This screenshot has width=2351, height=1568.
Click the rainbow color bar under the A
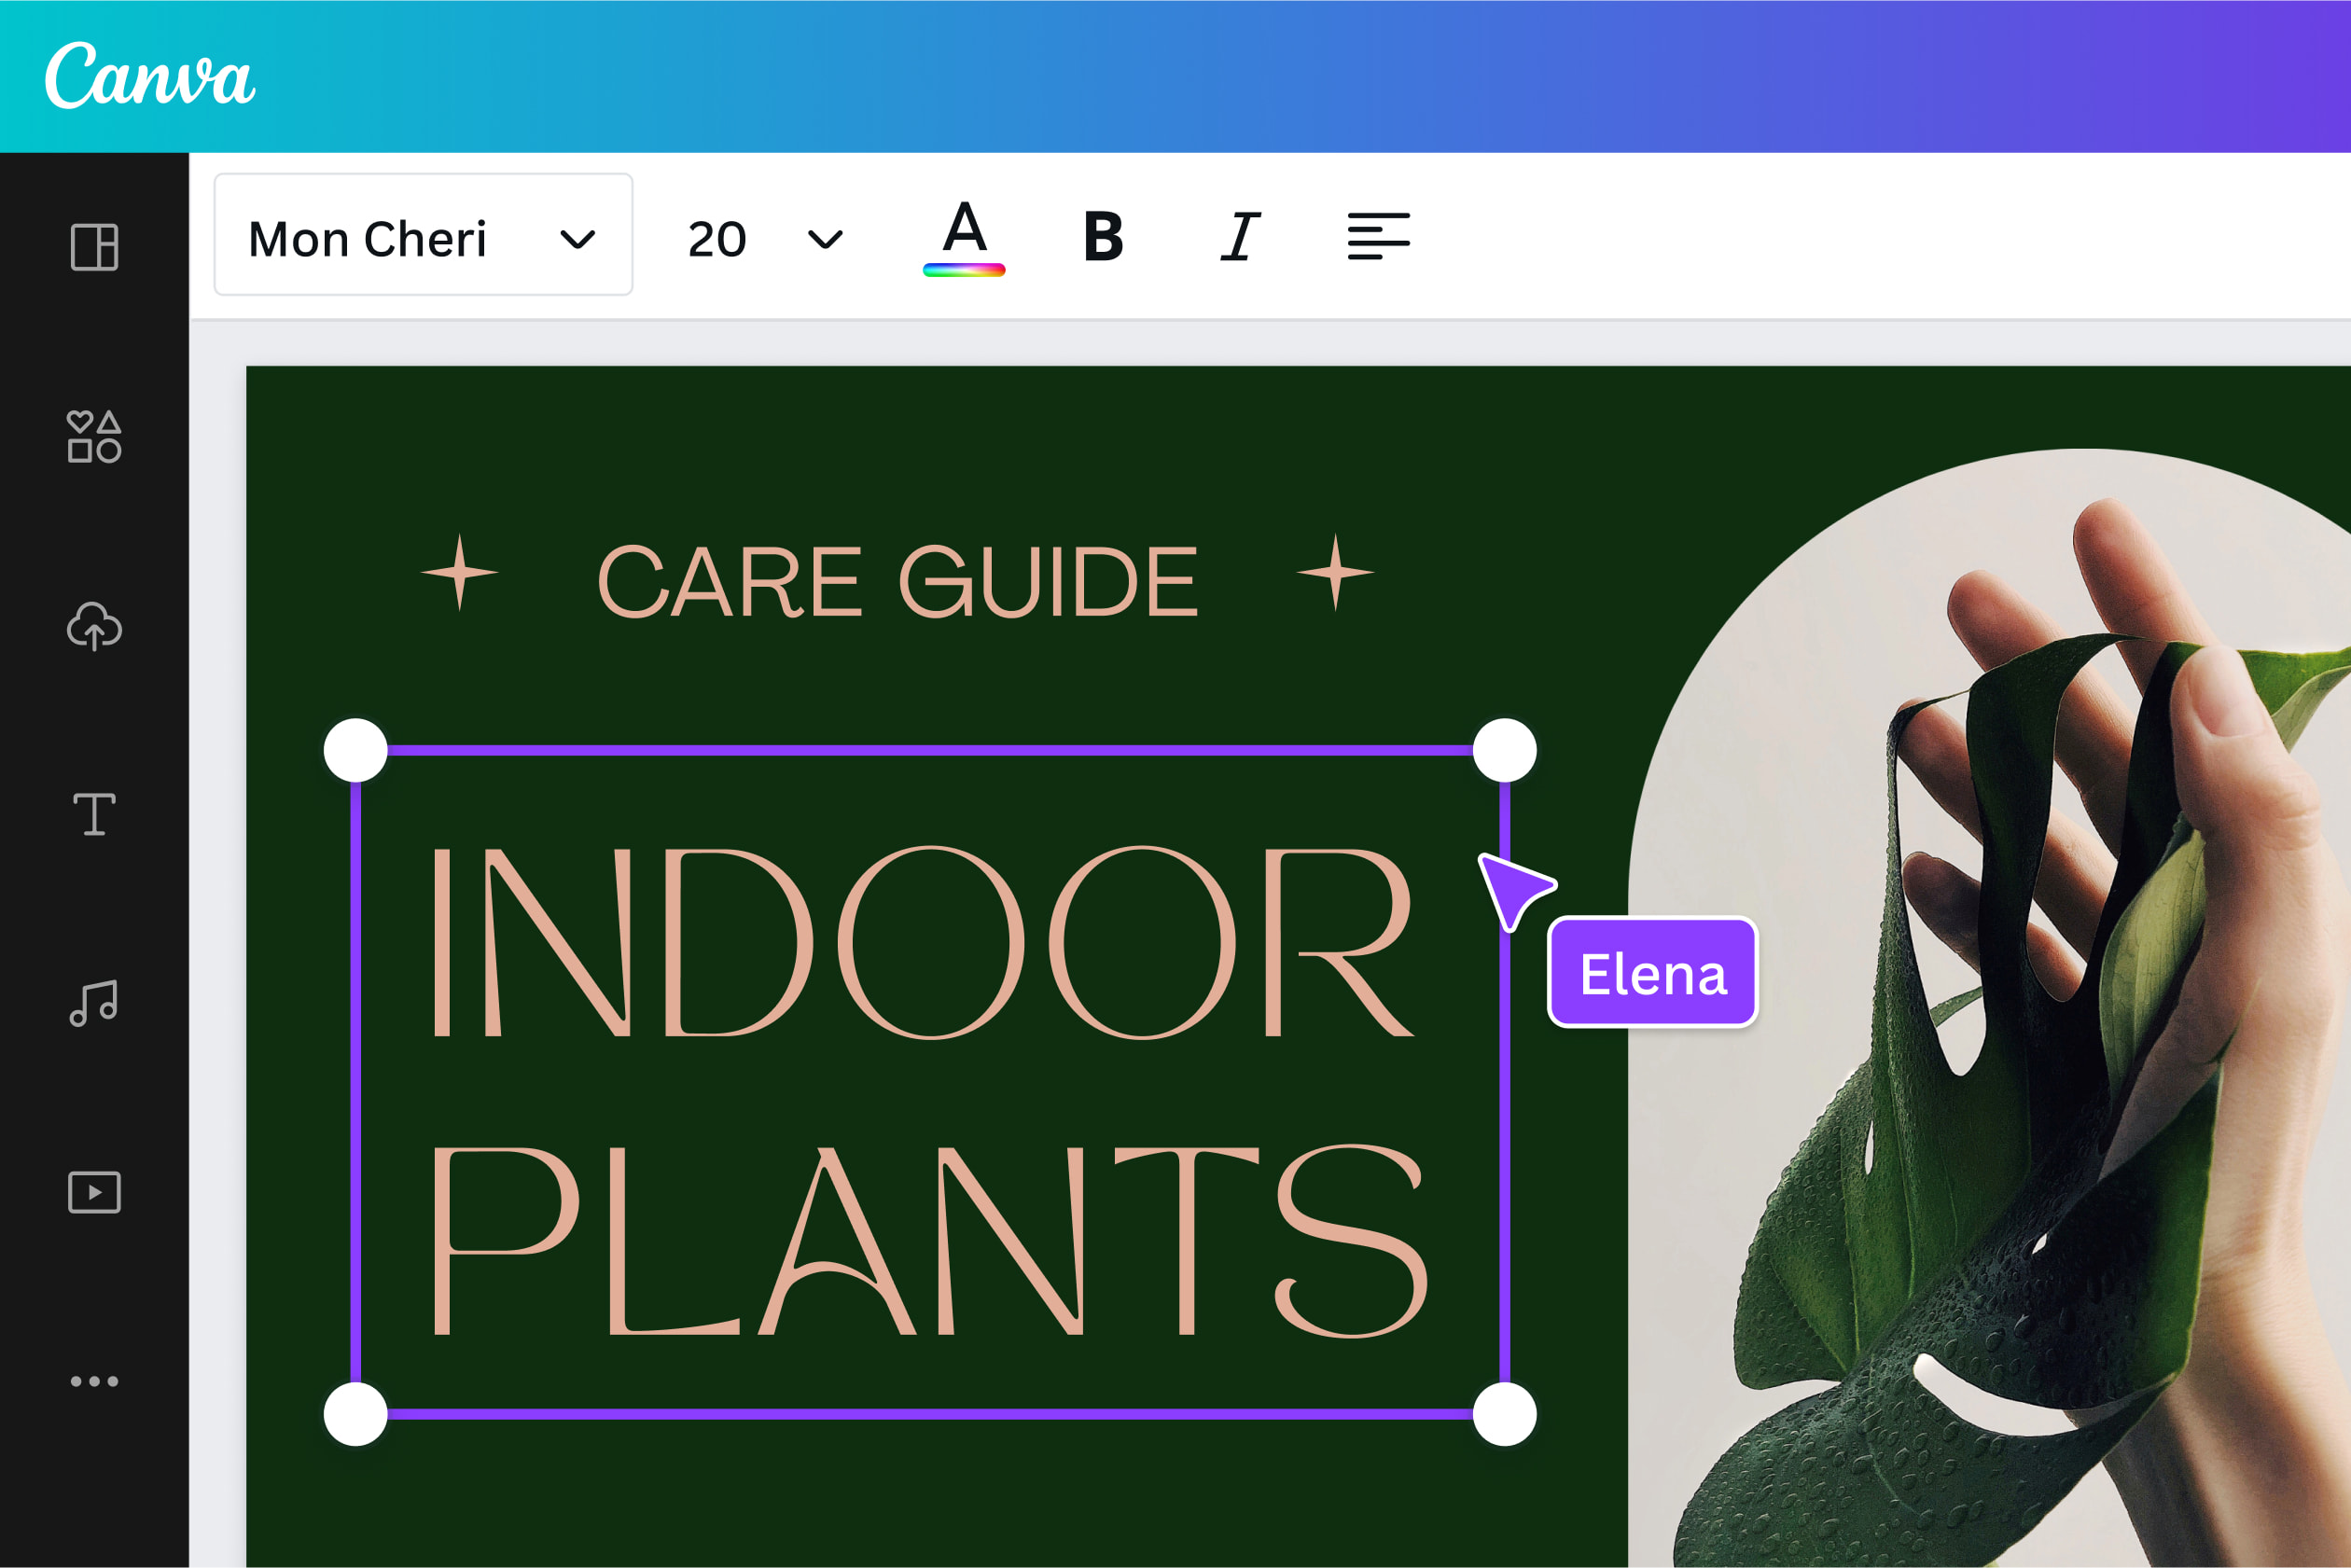tap(964, 268)
